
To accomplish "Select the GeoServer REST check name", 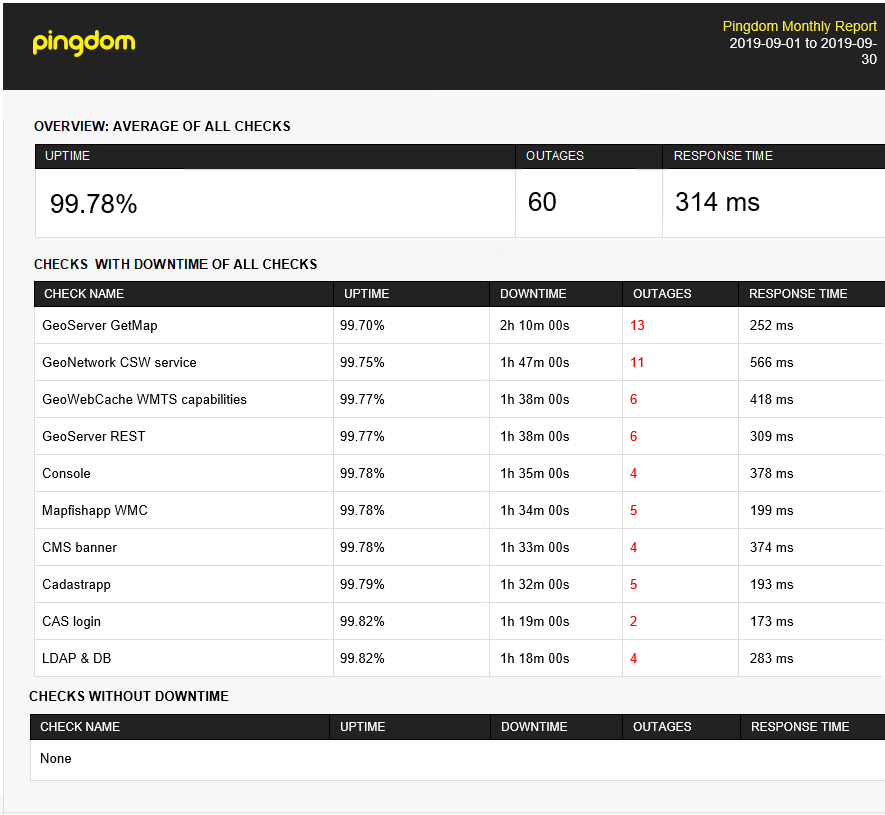I will click(x=94, y=436).
